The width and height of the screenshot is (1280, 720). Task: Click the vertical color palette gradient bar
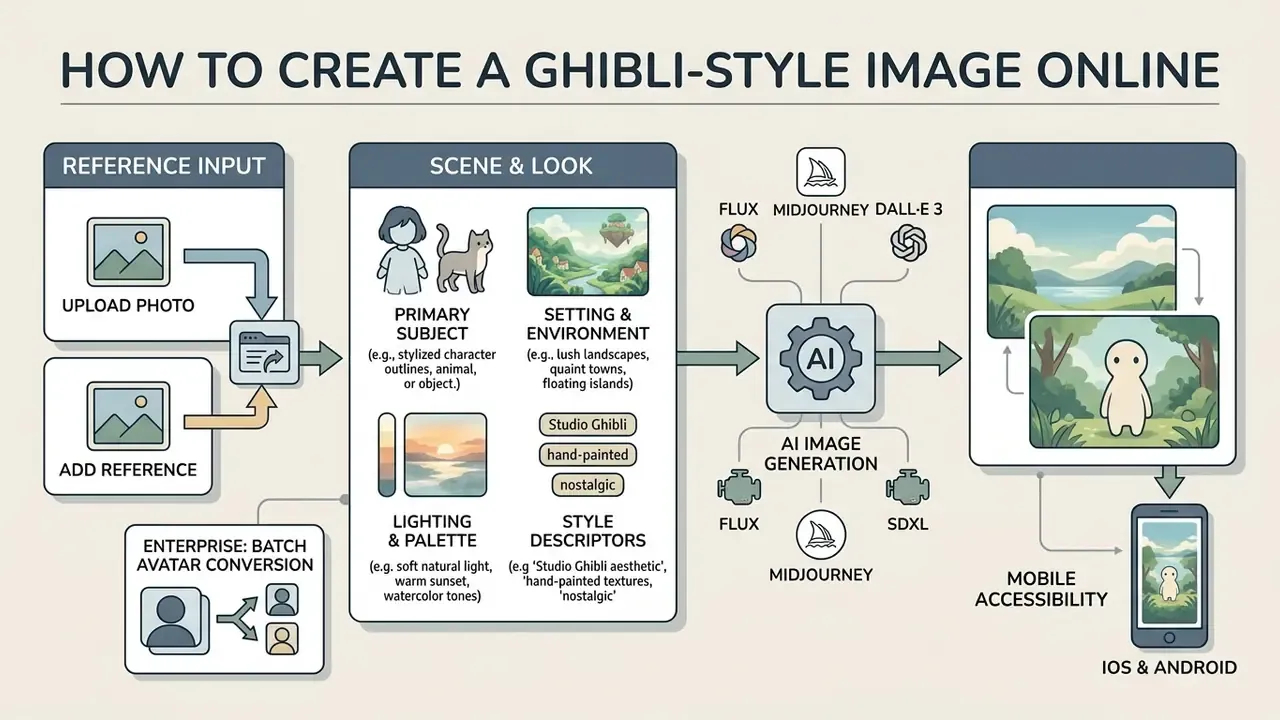(x=386, y=455)
